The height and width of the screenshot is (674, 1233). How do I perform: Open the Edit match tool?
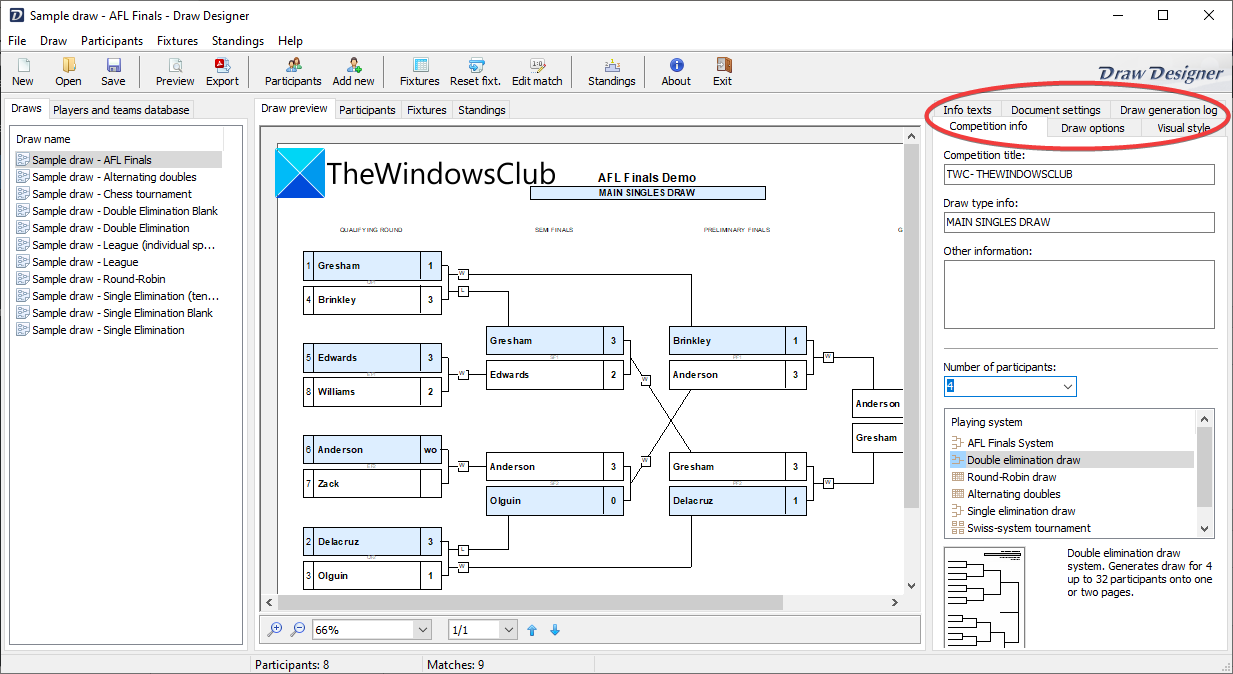536,71
